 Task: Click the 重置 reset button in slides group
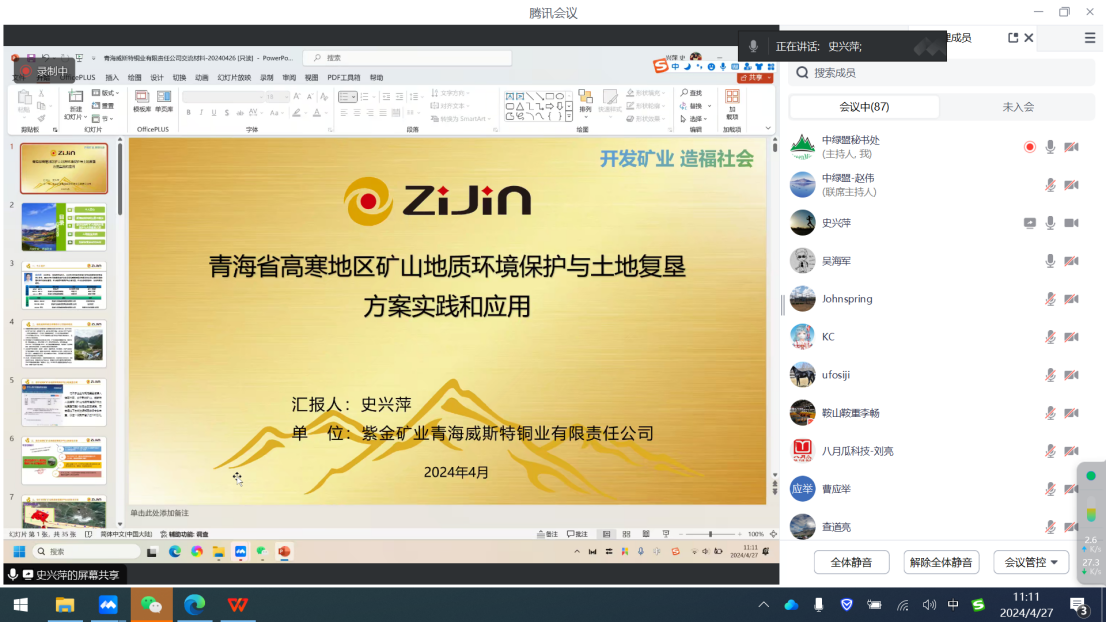pyautogui.click(x=103, y=106)
